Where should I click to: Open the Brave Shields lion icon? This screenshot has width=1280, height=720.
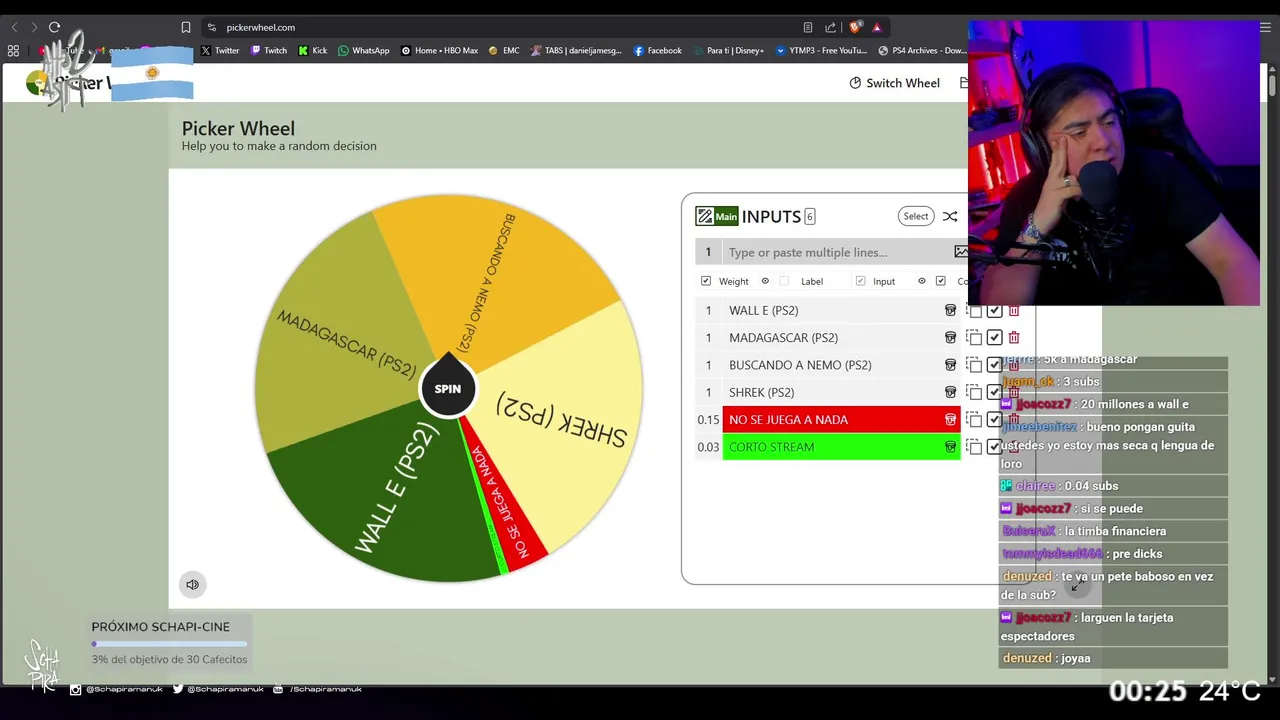click(x=854, y=27)
